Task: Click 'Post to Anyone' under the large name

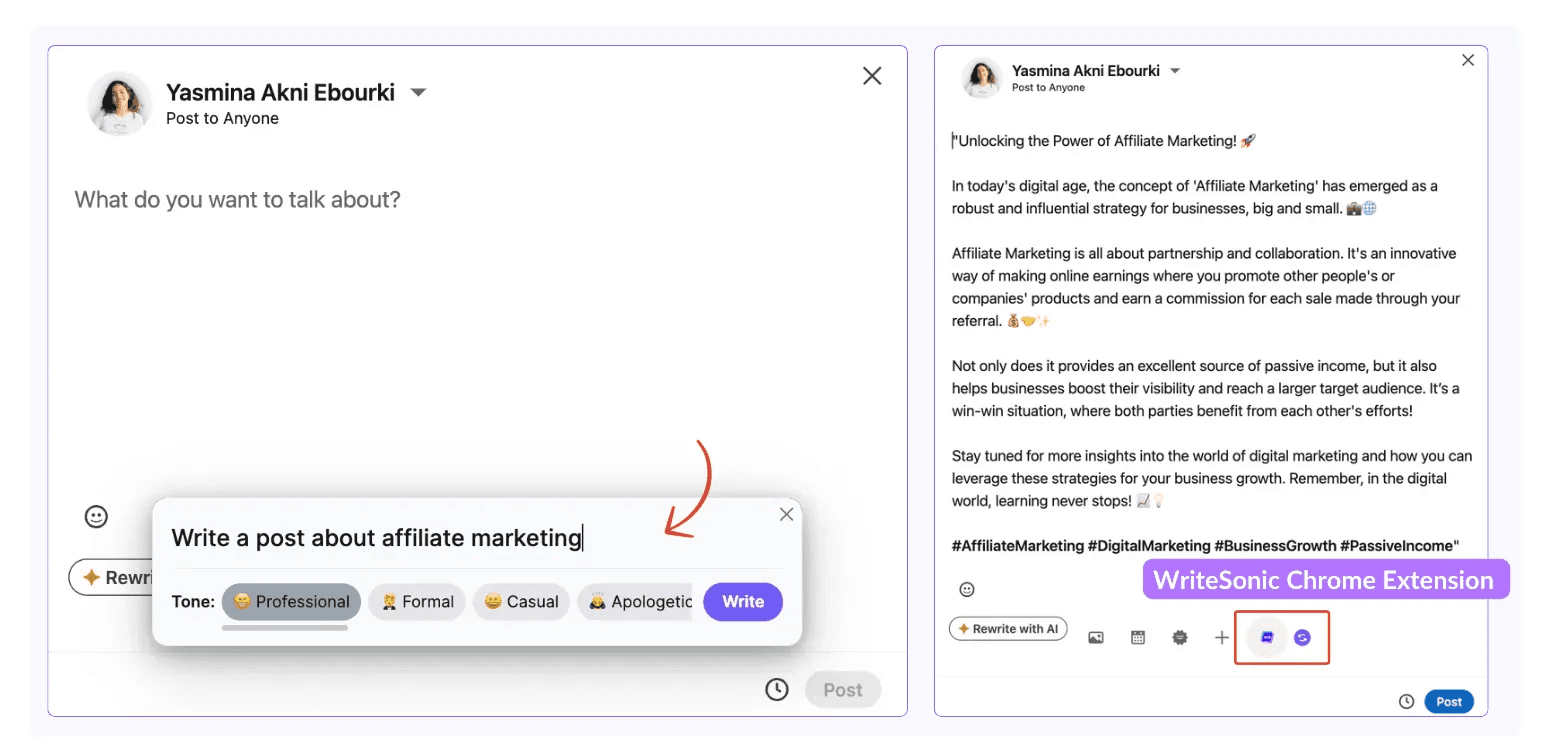Action: tap(222, 119)
